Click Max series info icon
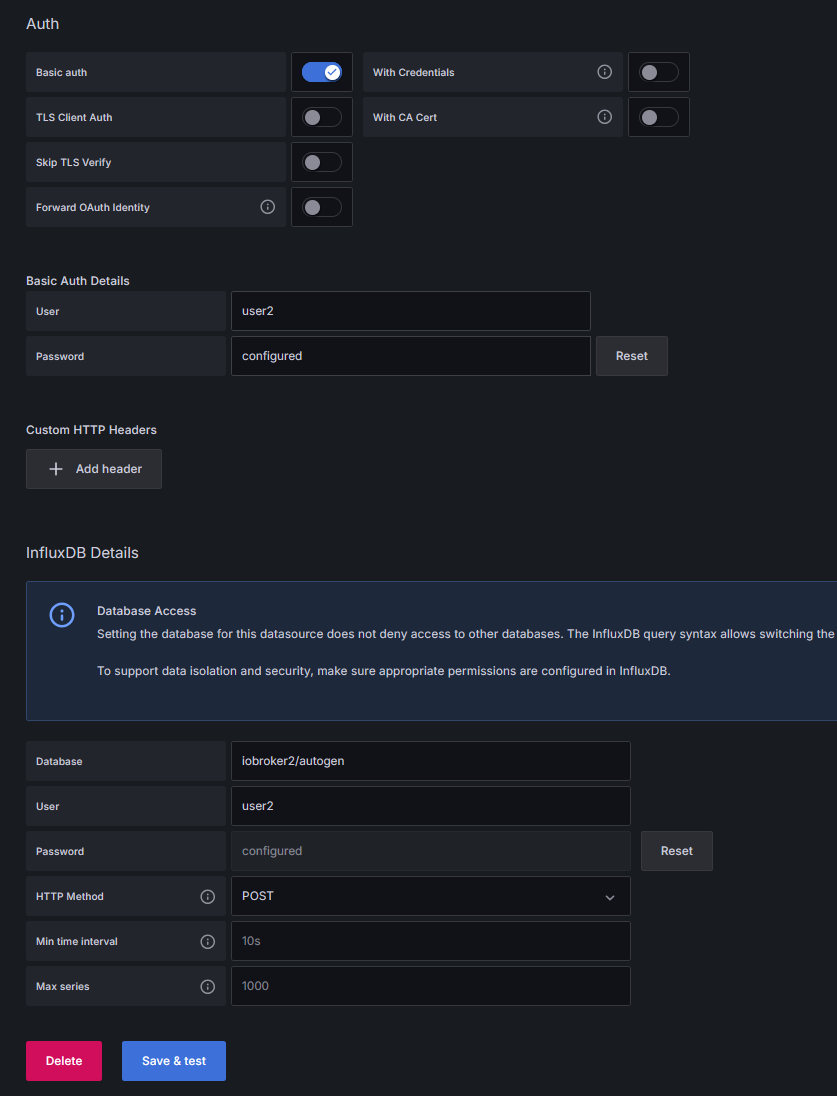837x1096 pixels. tap(208, 987)
